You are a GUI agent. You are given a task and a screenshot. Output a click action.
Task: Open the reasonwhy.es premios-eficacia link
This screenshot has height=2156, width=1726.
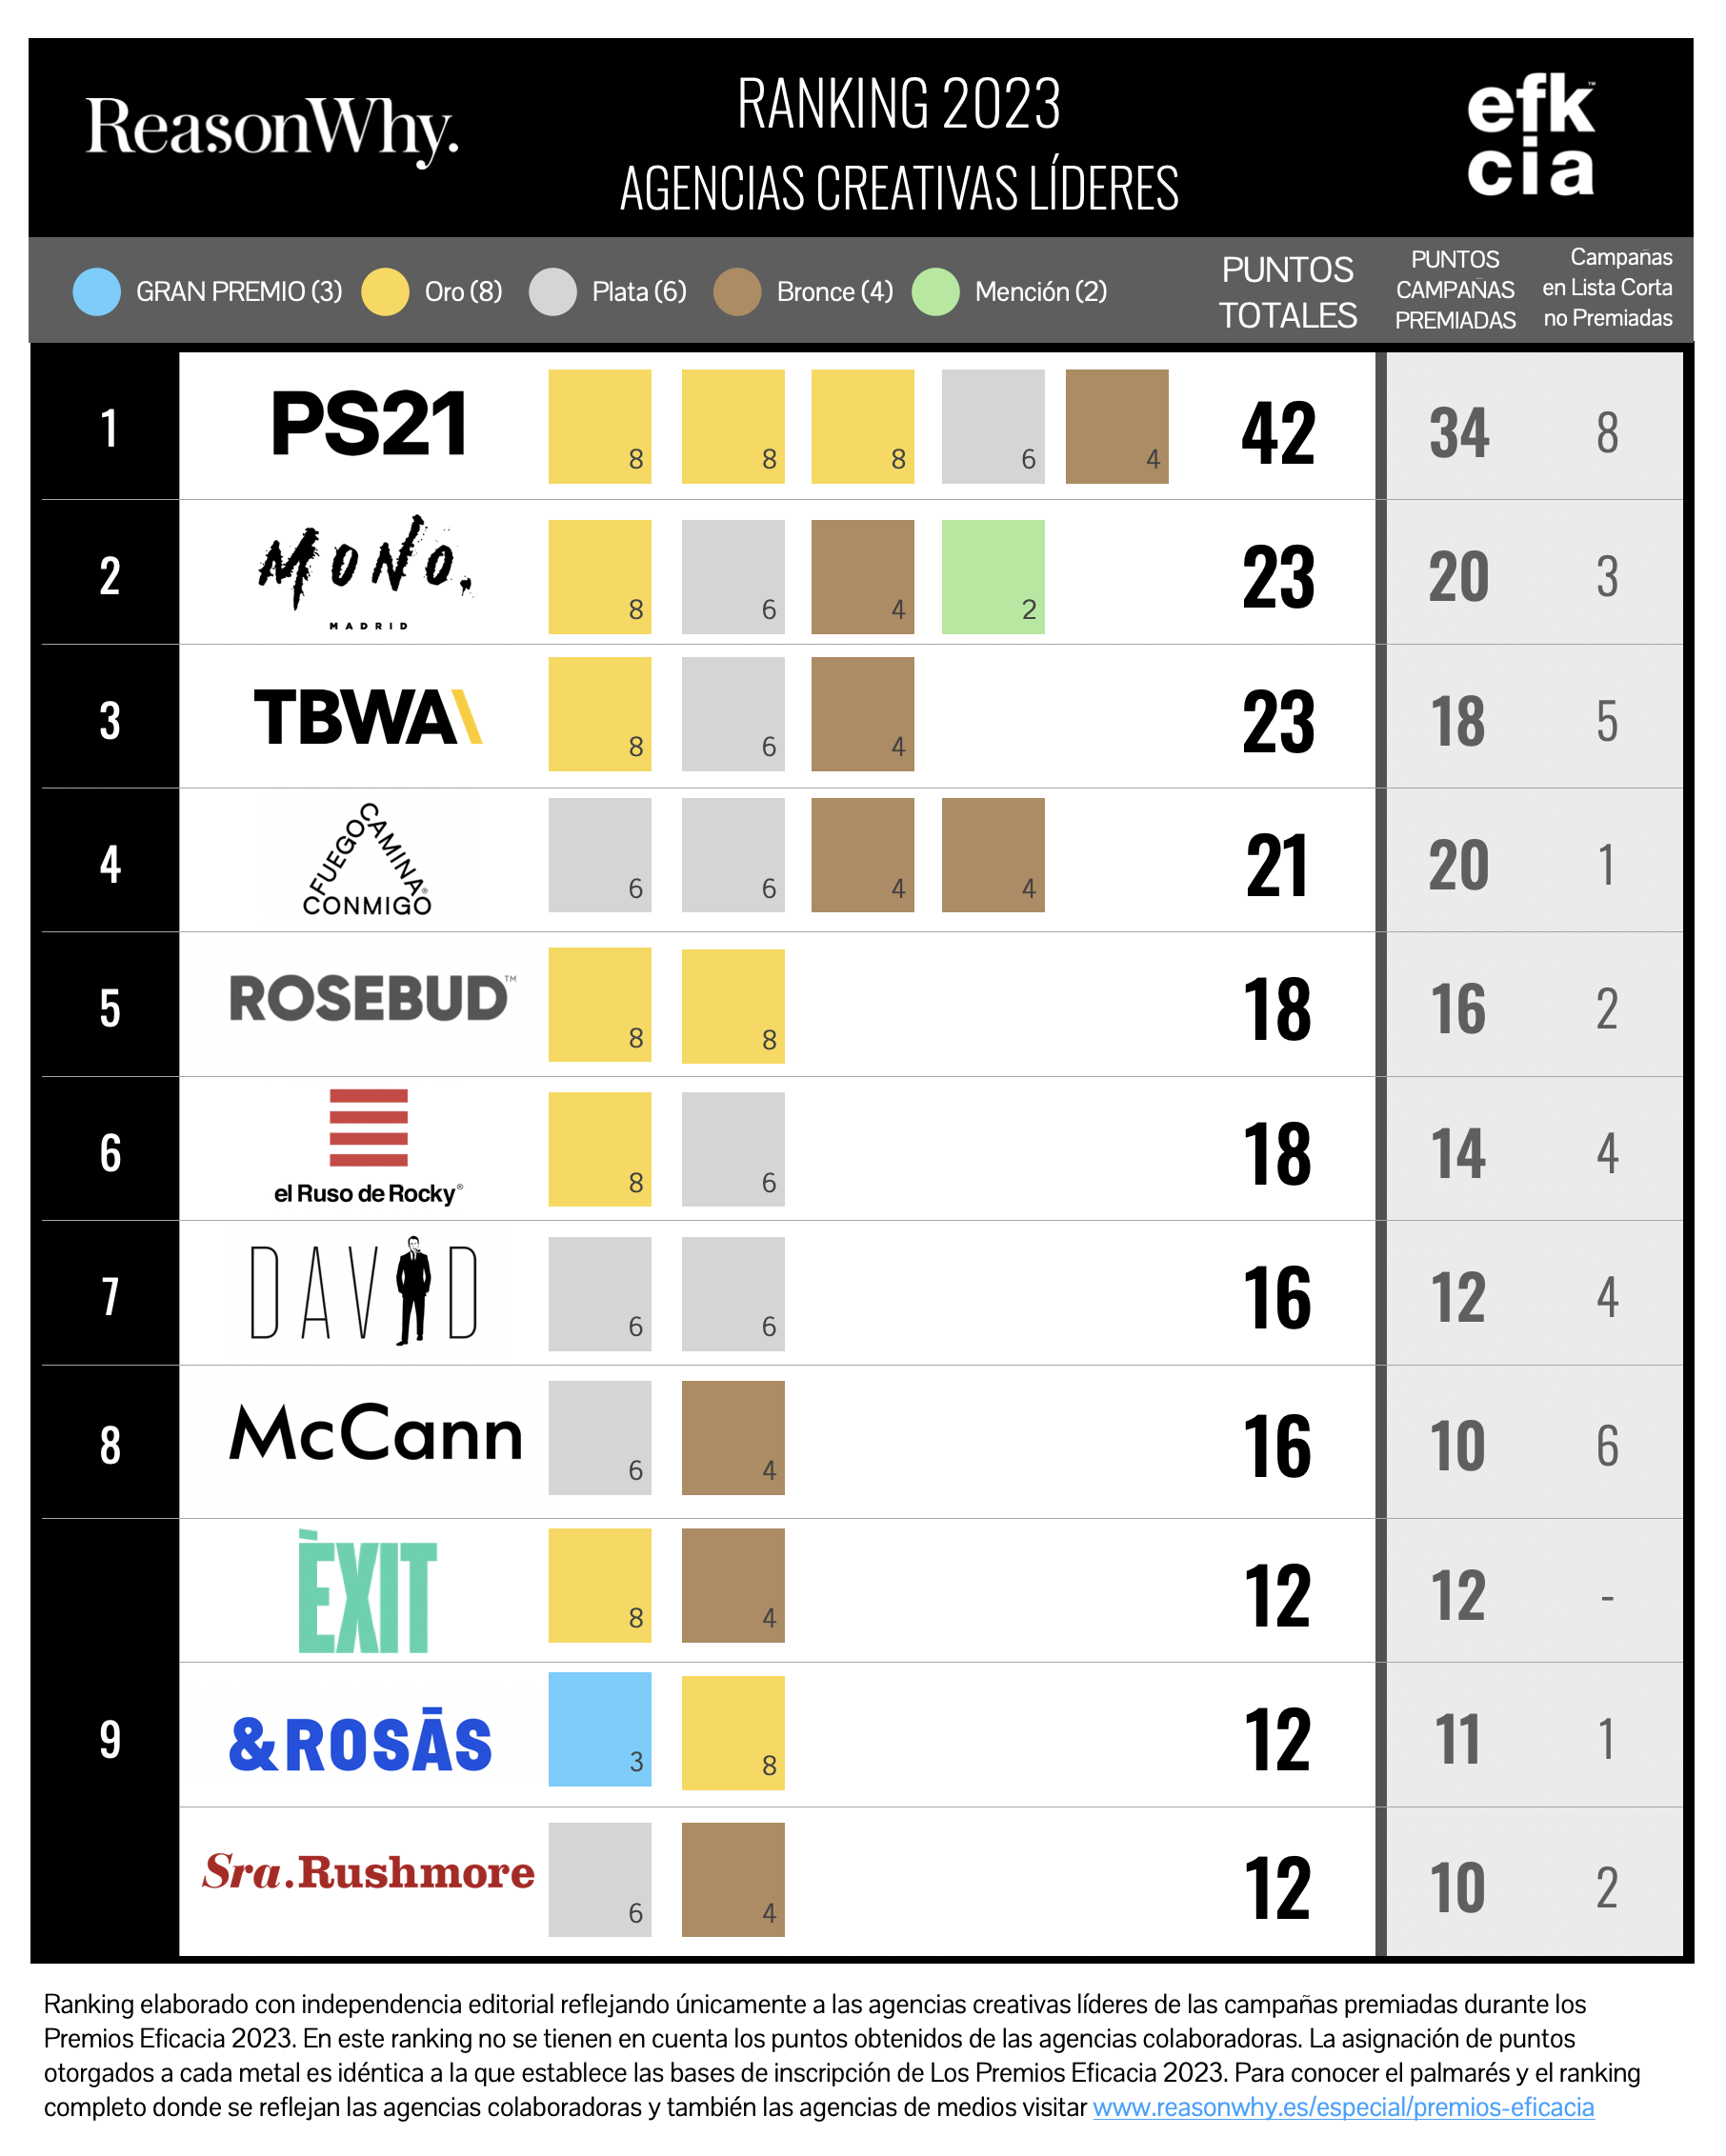coord(1343,2107)
